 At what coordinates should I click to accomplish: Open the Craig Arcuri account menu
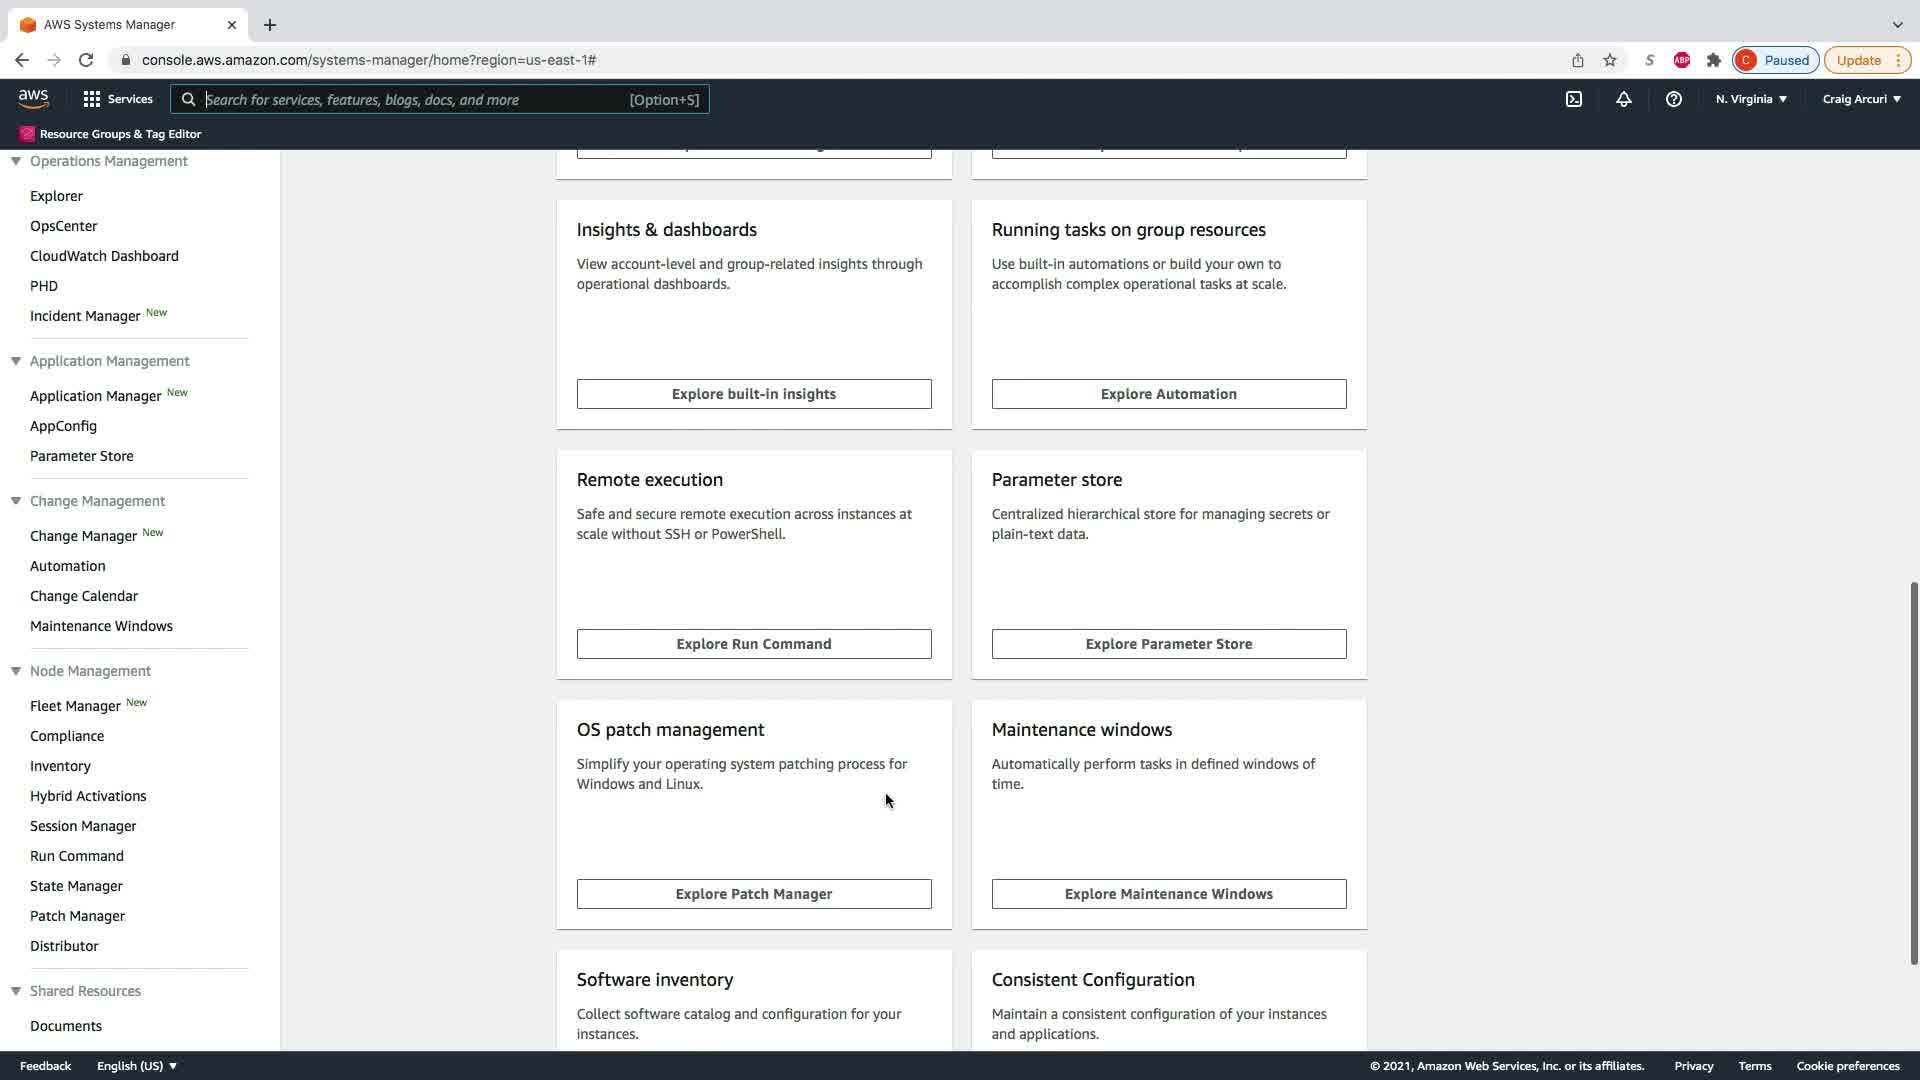point(1860,99)
